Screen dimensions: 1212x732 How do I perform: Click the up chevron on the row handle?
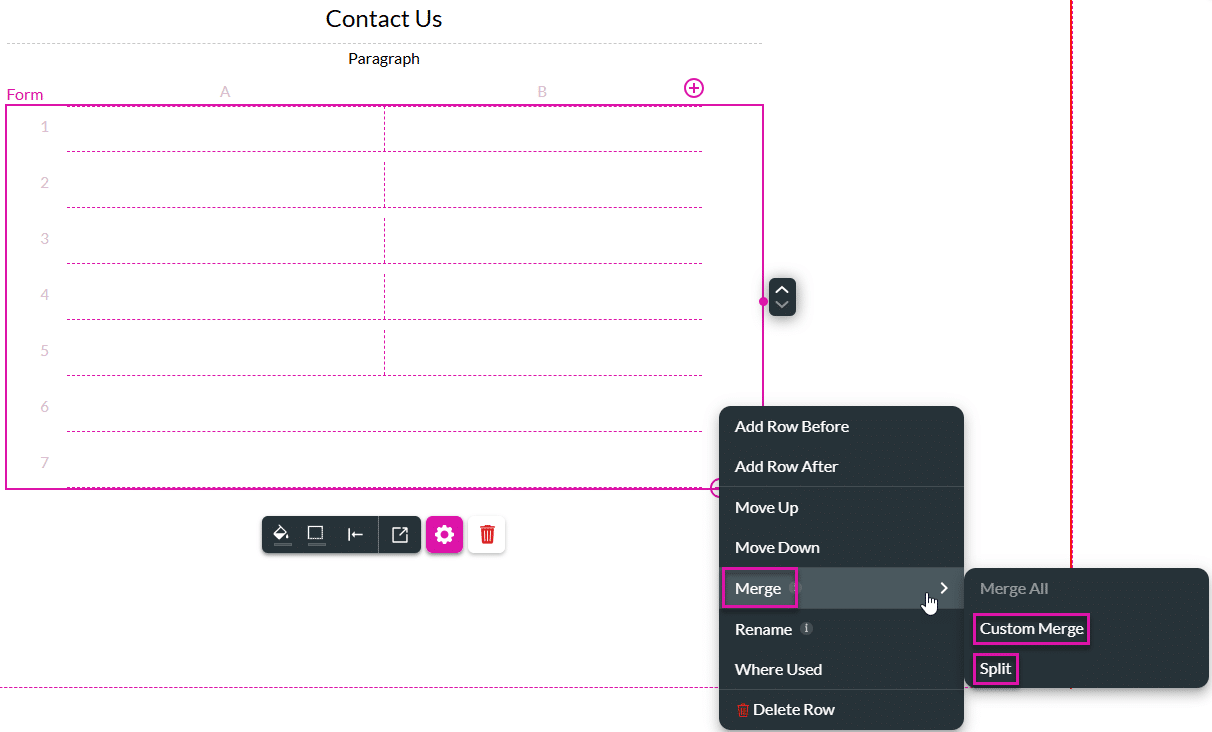coord(782,289)
